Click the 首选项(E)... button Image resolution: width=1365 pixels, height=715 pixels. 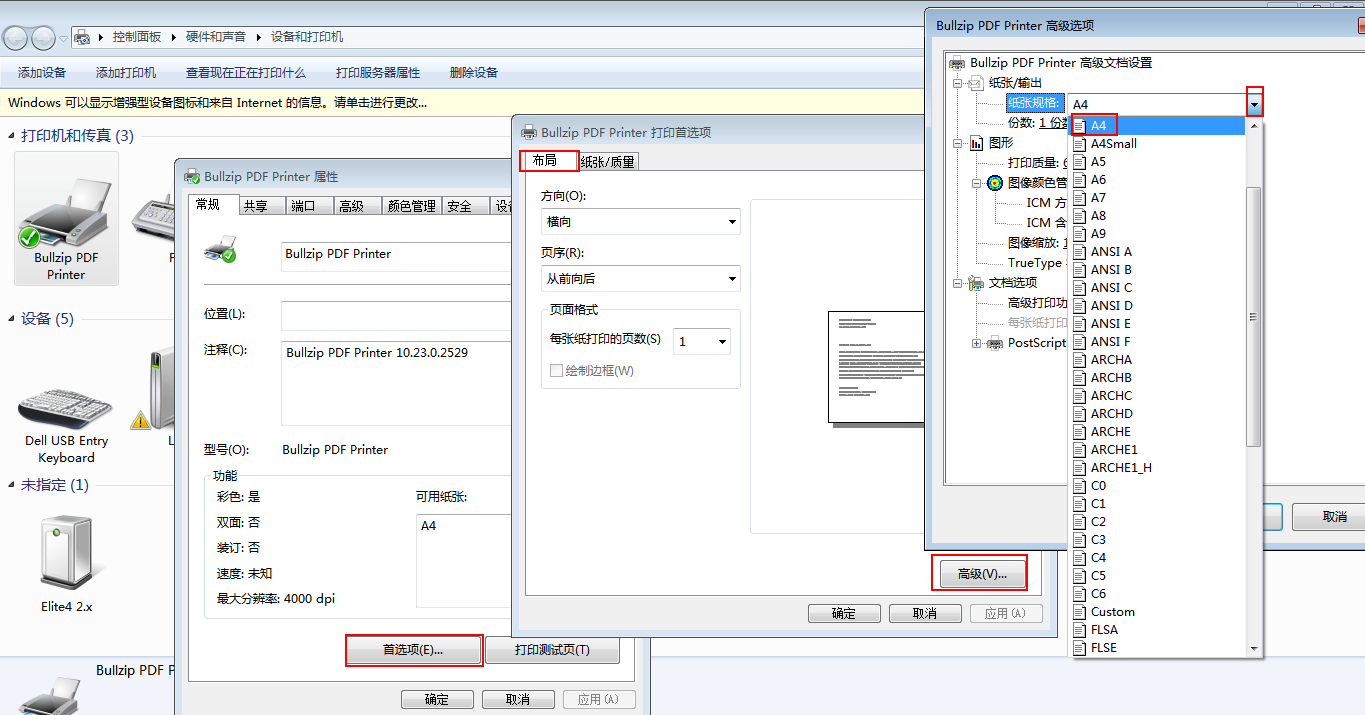click(x=413, y=650)
